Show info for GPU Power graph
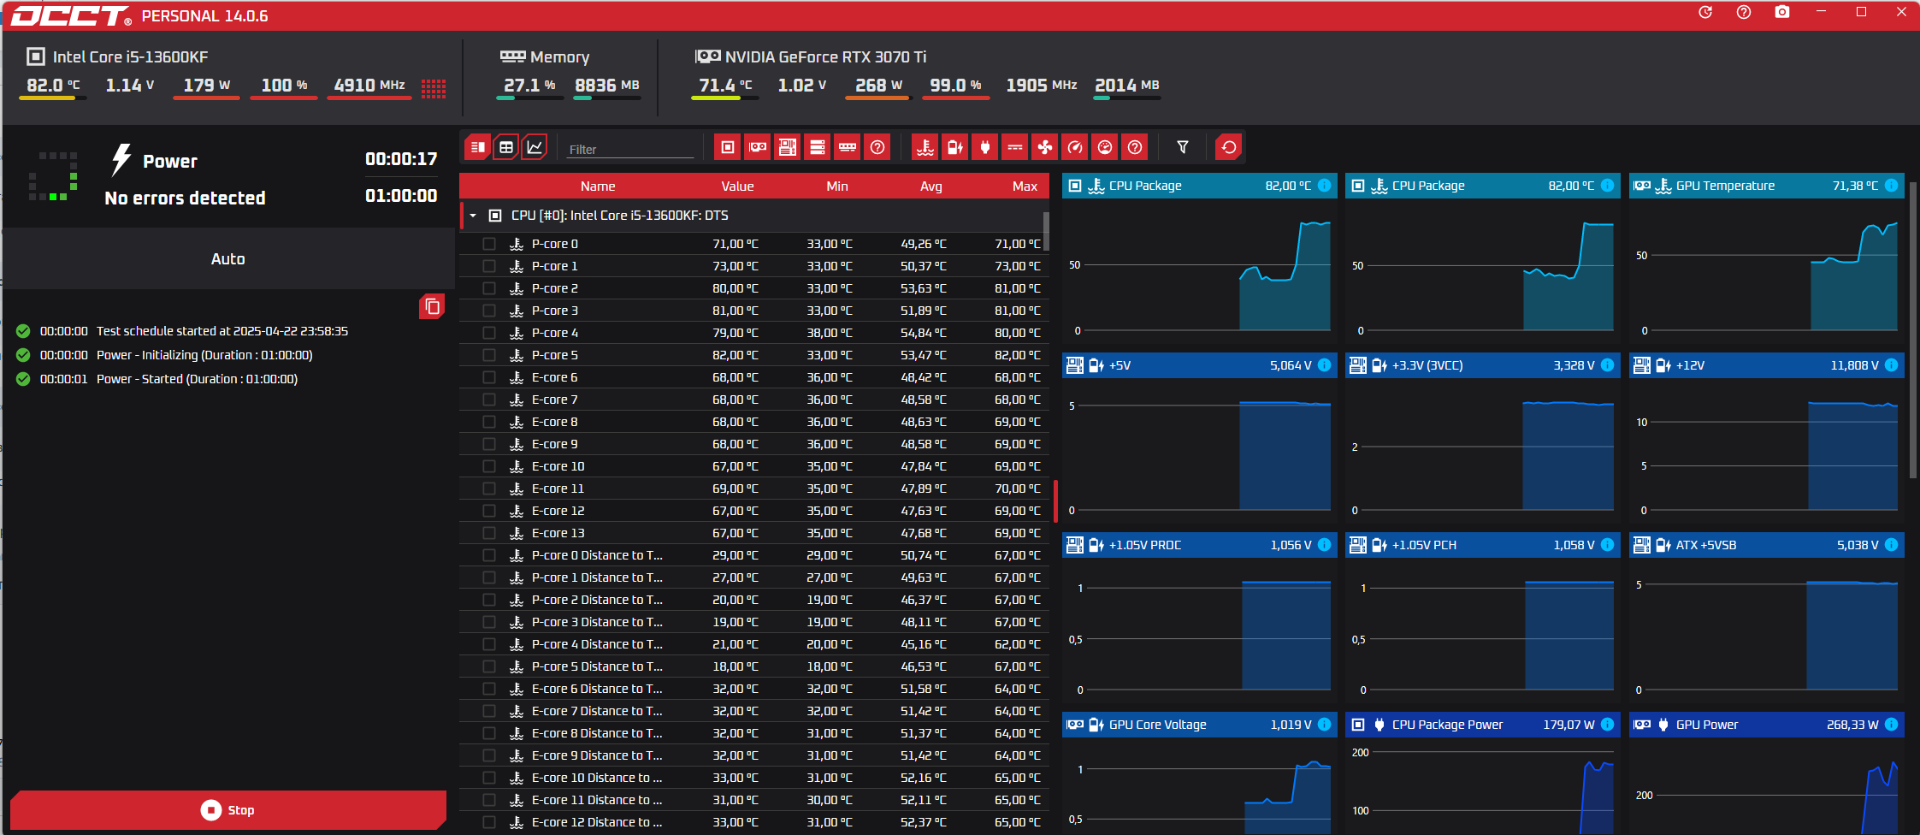1920x835 pixels. (x=1891, y=725)
